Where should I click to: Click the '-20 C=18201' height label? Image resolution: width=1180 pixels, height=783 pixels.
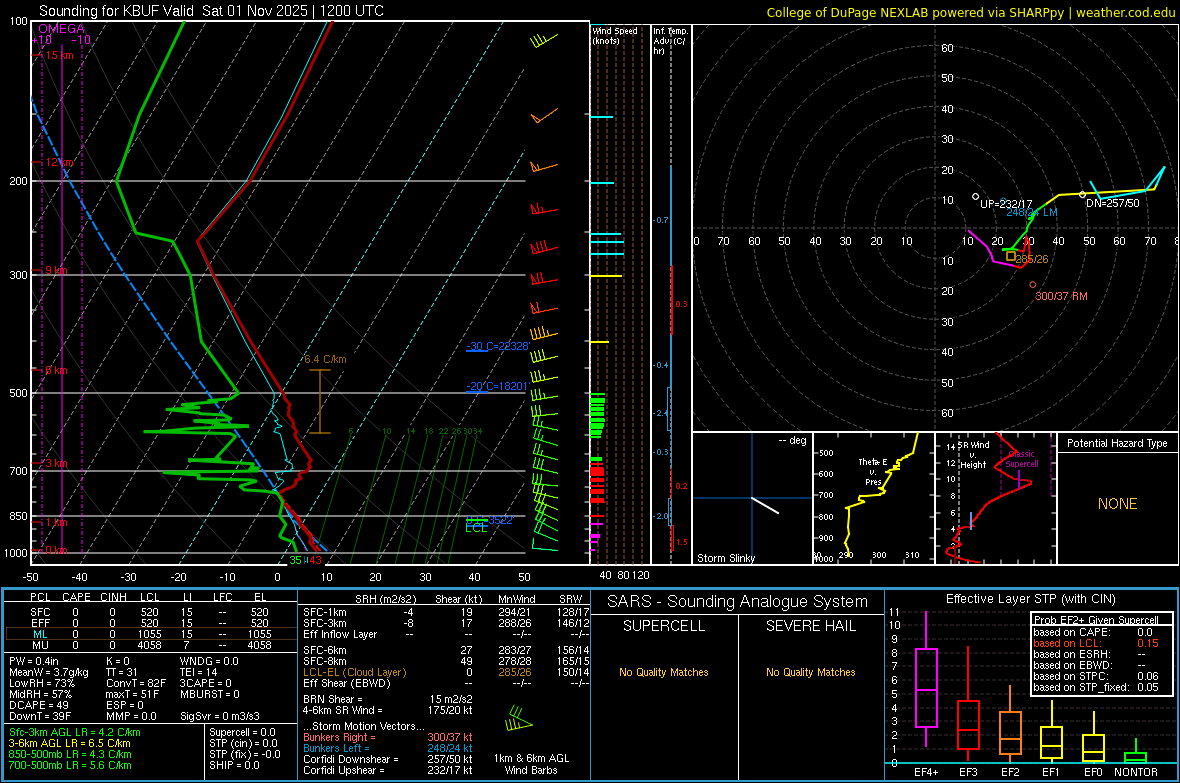[497, 386]
